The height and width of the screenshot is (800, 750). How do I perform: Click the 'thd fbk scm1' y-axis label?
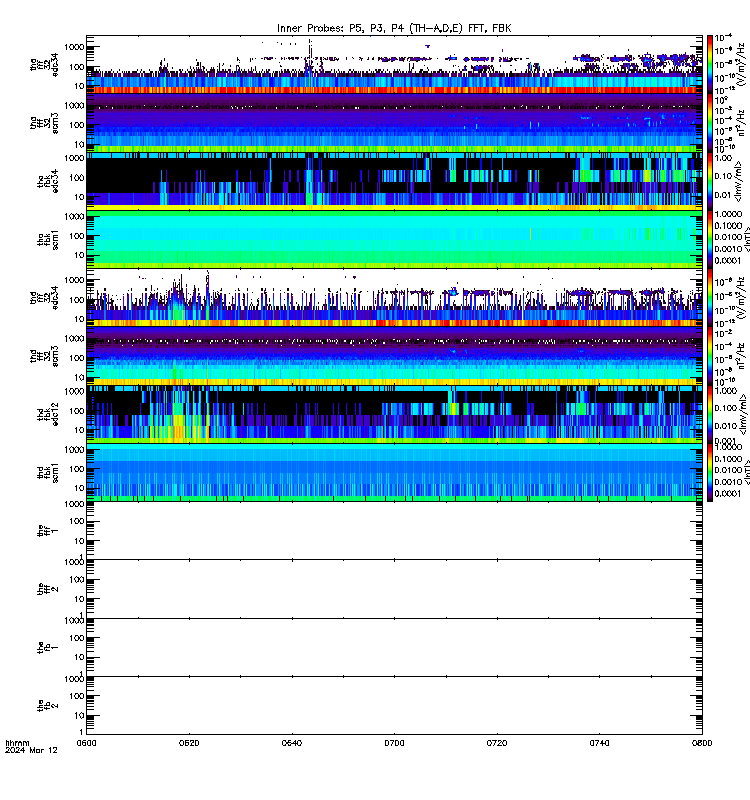48,472
